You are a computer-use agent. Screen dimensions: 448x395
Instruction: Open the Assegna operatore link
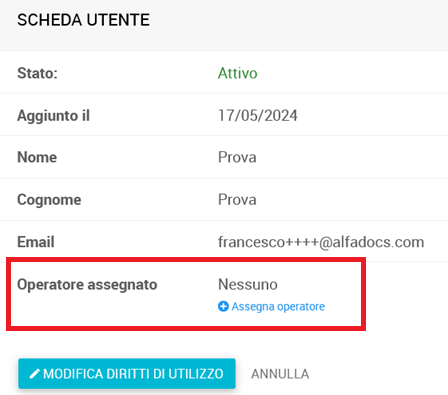point(271,306)
